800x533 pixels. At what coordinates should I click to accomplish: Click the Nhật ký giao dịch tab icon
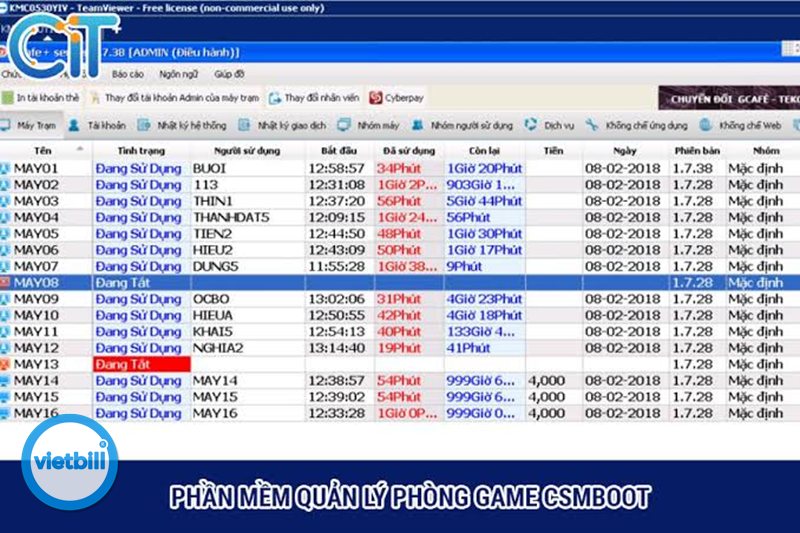coord(244,125)
